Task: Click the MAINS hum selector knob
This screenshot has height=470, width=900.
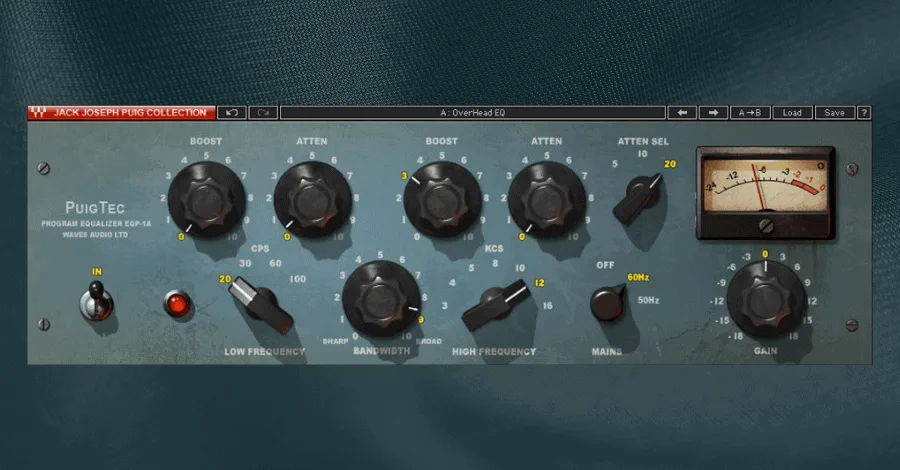Action: coord(608,302)
